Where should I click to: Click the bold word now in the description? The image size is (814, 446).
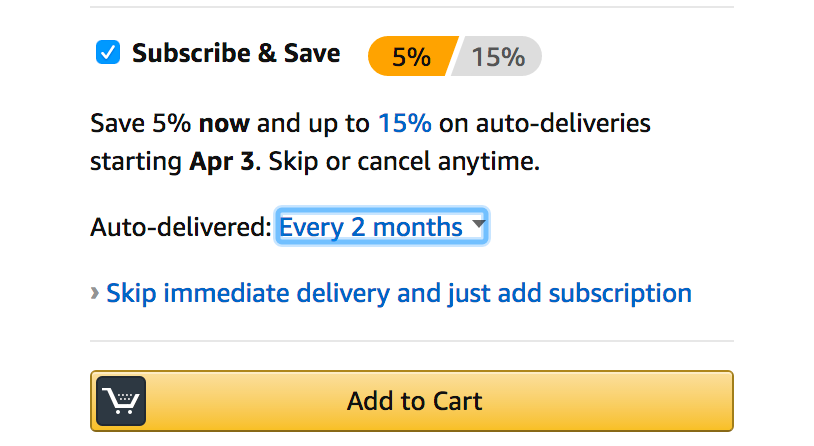224,125
